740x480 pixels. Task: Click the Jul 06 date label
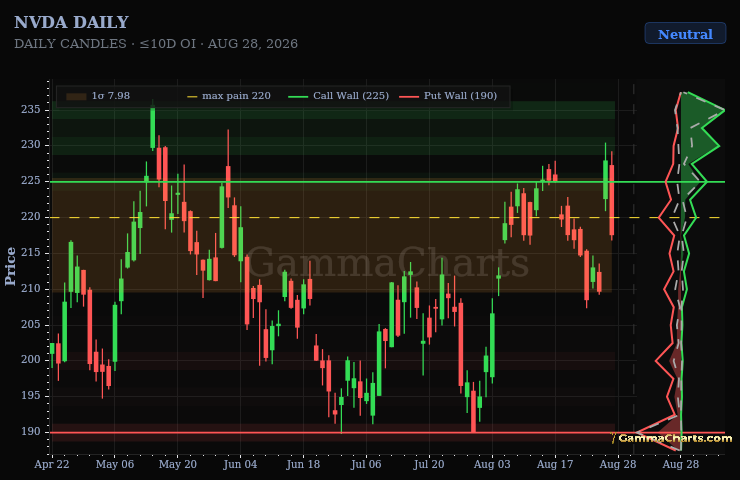[x=366, y=464]
